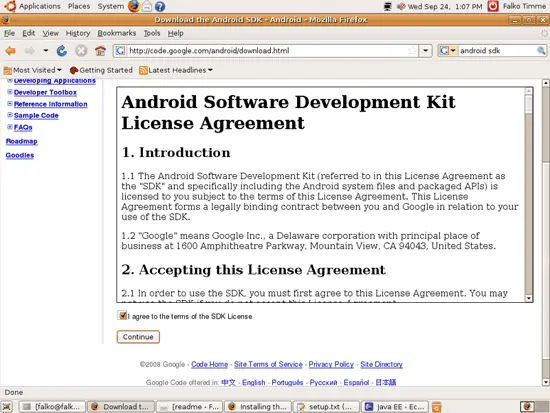
Task: Click the date and time clock
Action: tap(445, 6)
